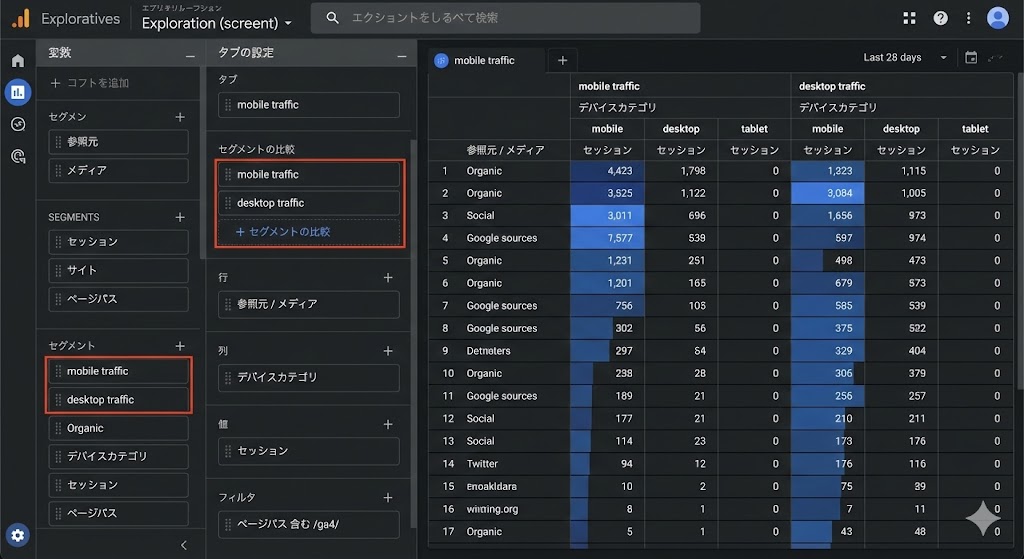Click drag handle of desktop traffic comparison

[228, 203]
